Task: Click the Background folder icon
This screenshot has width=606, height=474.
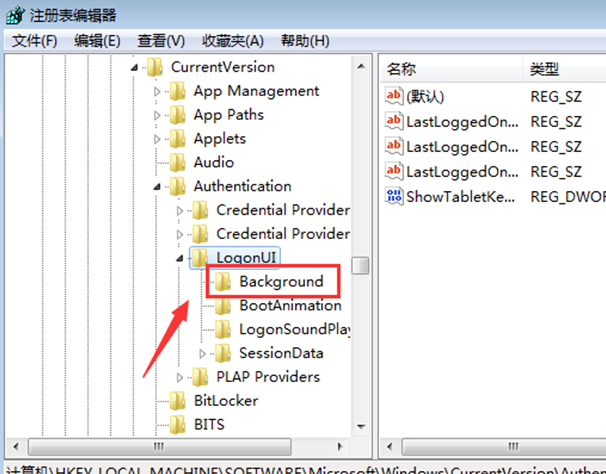Action: 222,282
